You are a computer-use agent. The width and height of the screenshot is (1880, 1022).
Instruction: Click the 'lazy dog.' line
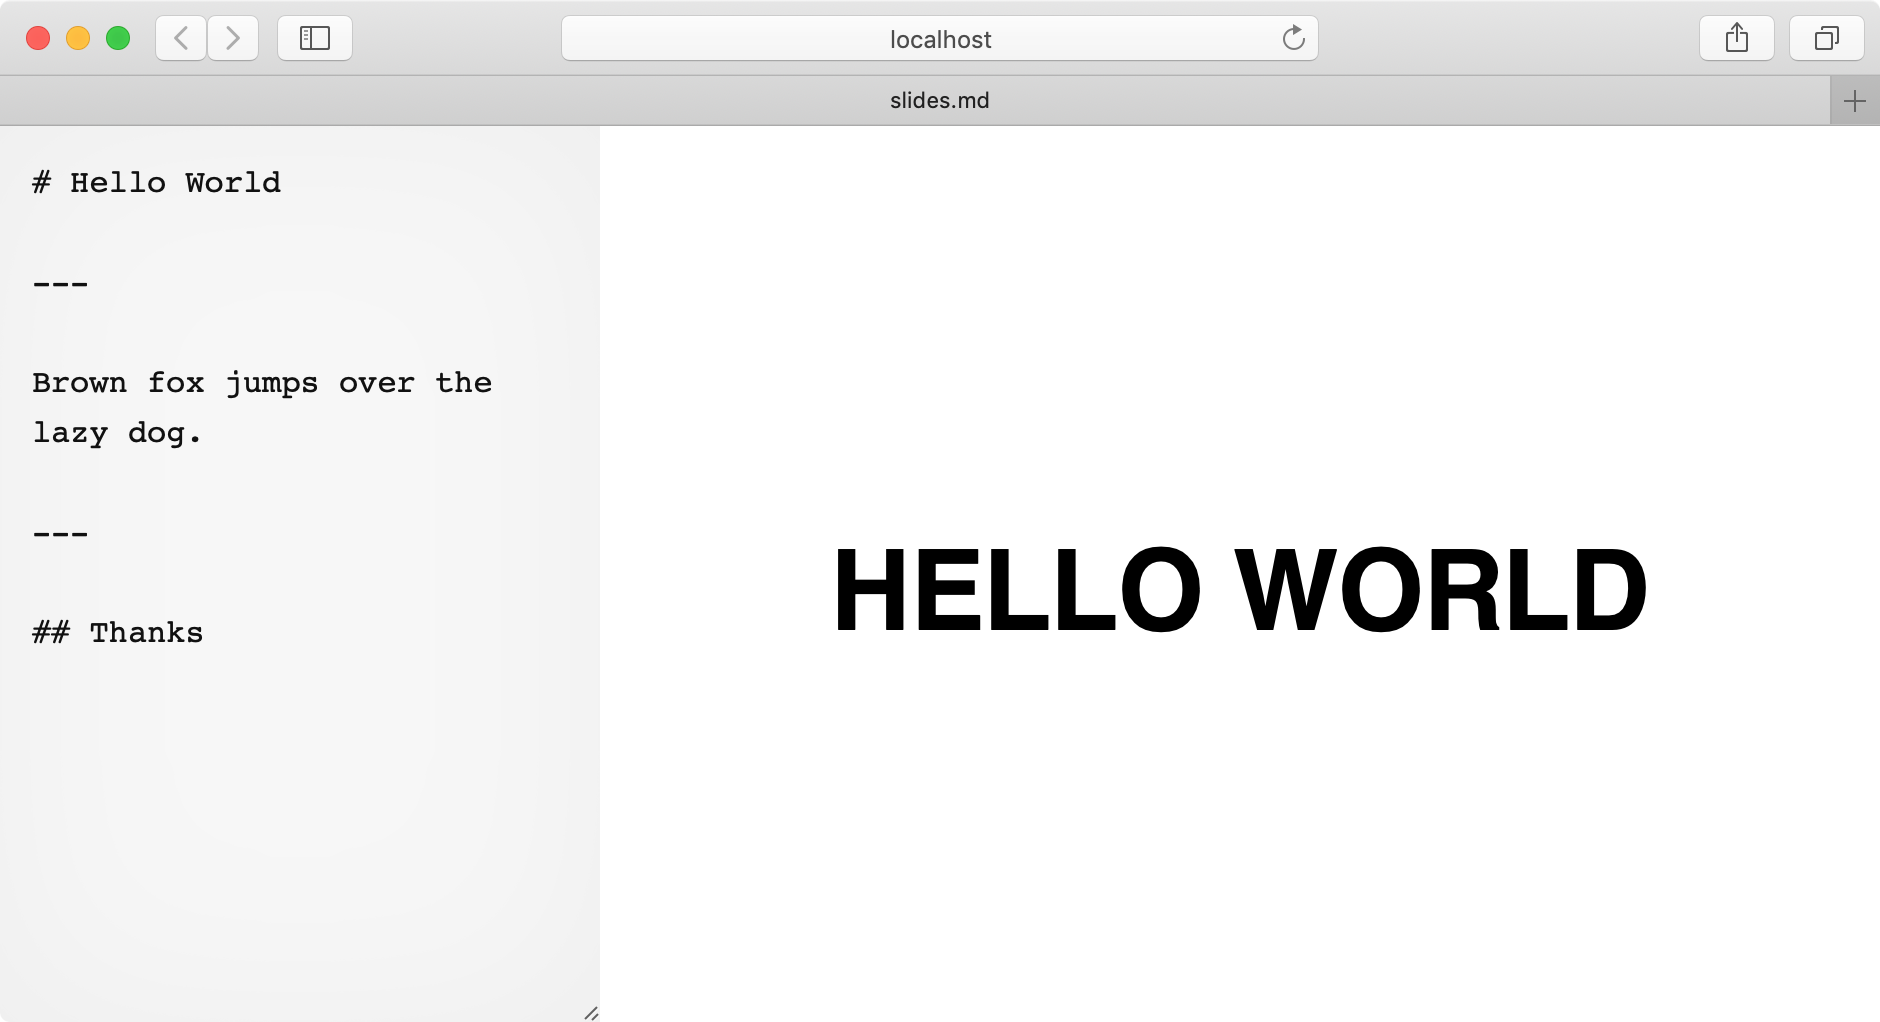click(117, 434)
